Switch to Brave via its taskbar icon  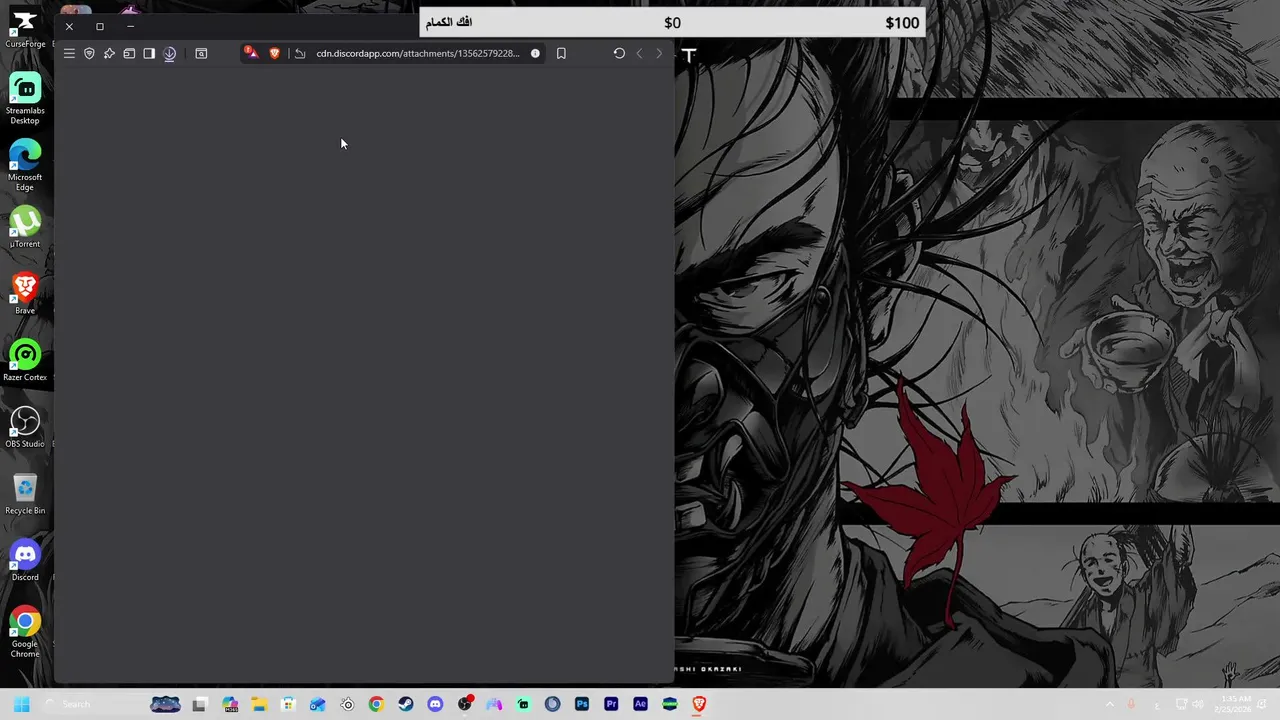699,704
